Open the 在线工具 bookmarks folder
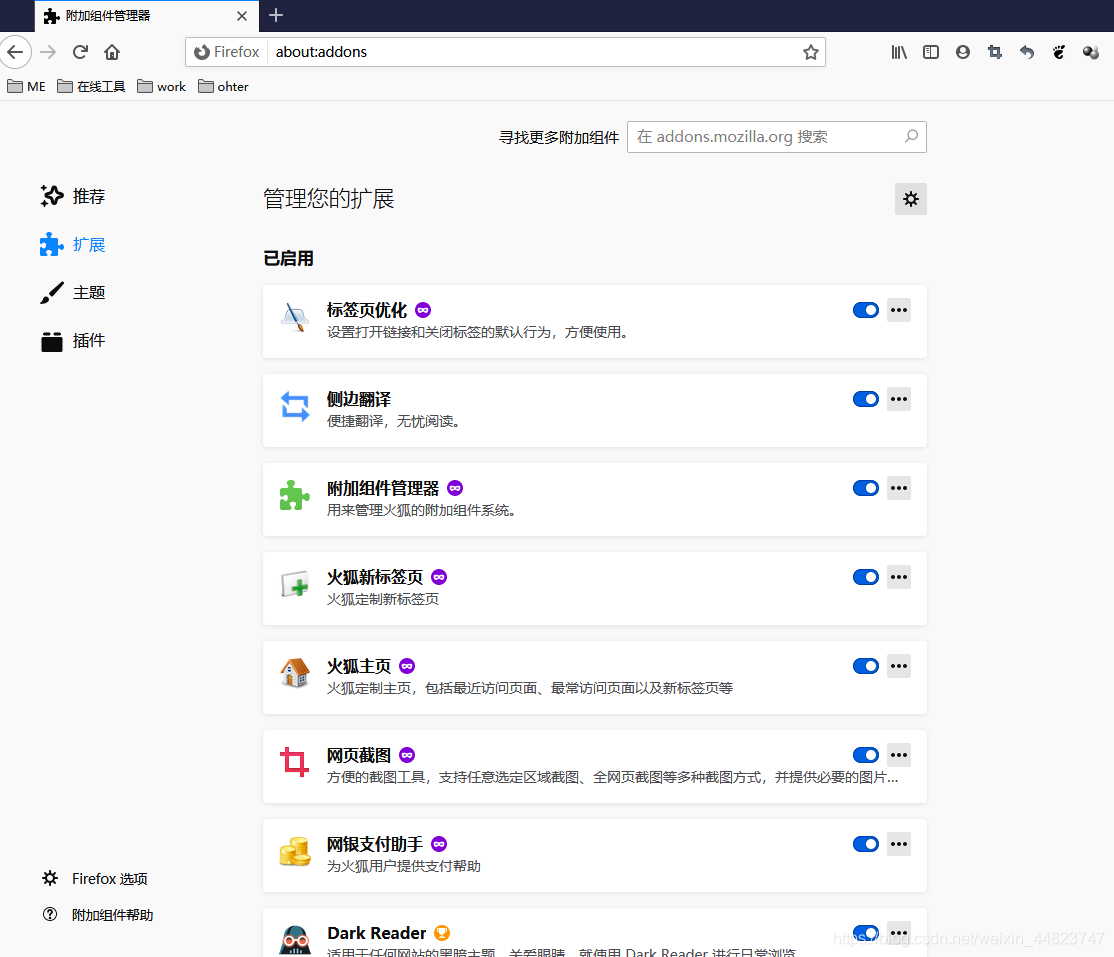 click(x=92, y=87)
